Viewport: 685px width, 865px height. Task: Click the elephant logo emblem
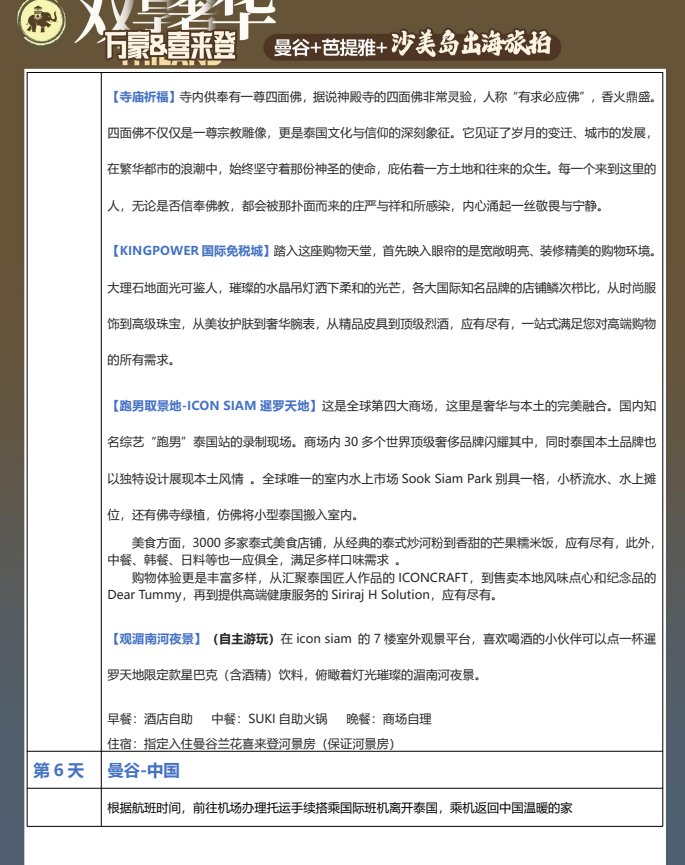point(41,22)
